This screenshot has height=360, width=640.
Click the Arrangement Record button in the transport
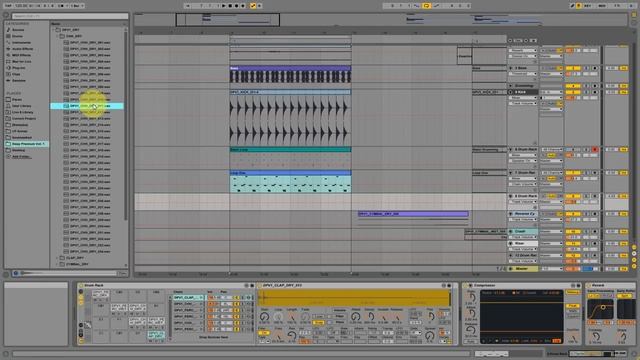pyautogui.click(x=237, y=6)
